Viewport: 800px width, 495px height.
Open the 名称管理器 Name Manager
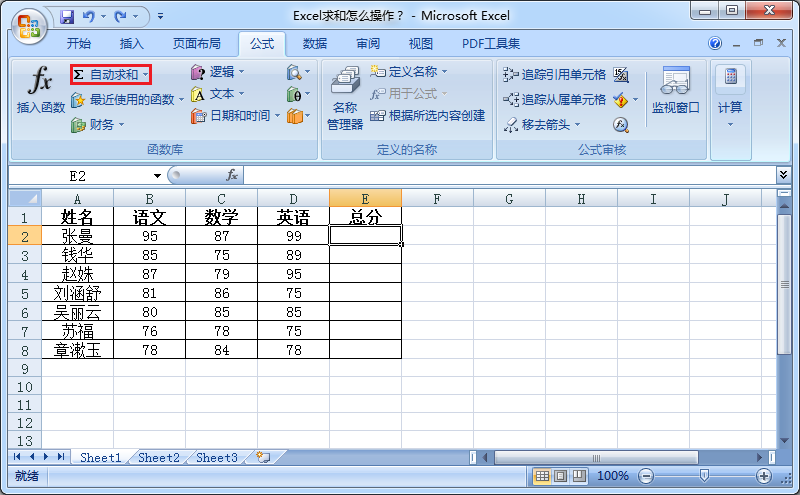345,98
